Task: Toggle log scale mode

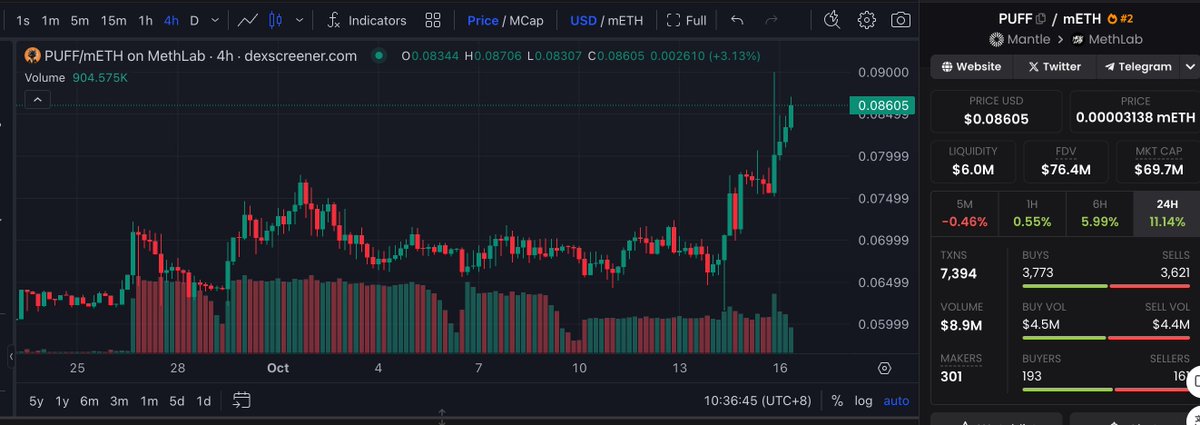Action: 863,401
